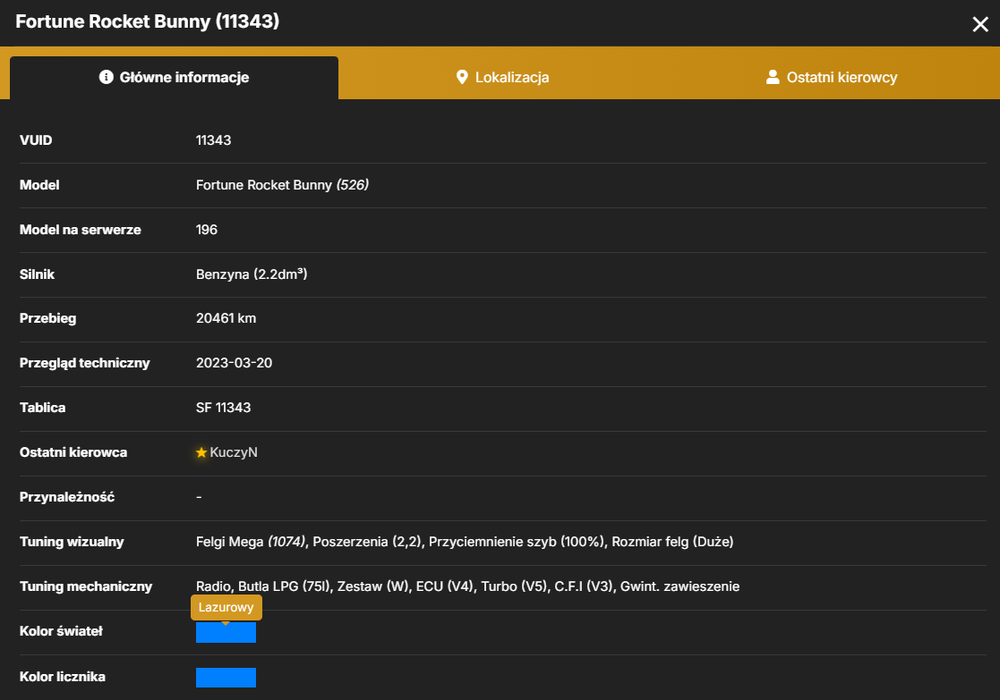This screenshot has height=700, width=1000.
Task: Switch to the Lokalizacja tab
Action: (x=503, y=78)
